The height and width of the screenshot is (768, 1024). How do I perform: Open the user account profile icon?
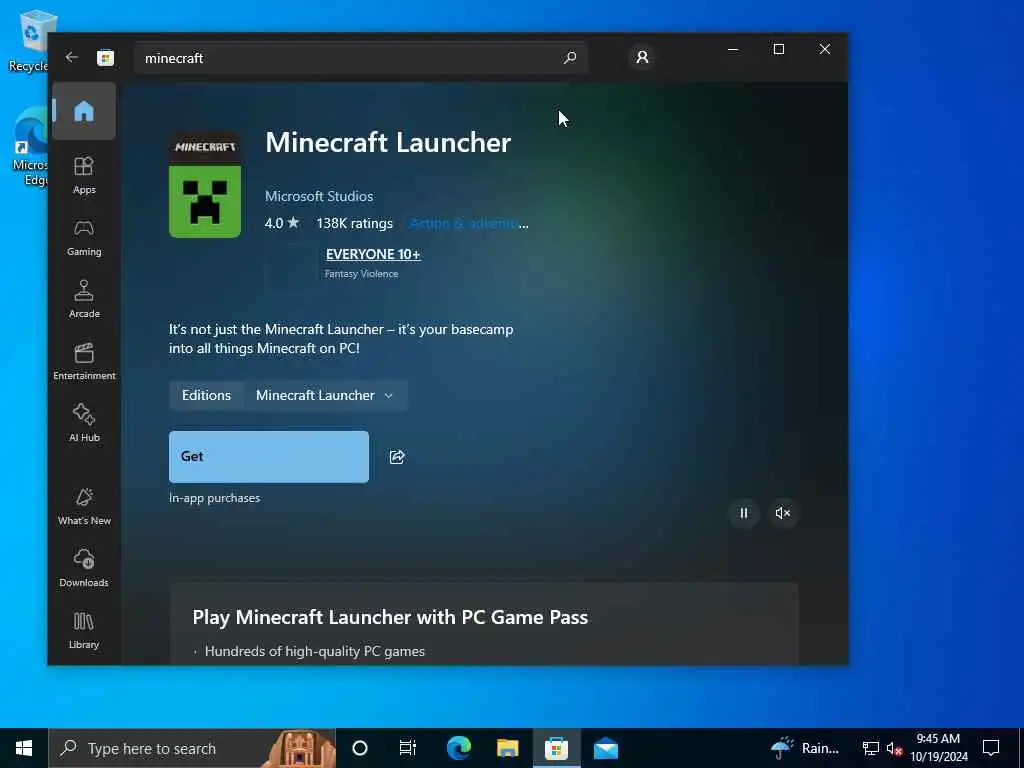click(642, 57)
